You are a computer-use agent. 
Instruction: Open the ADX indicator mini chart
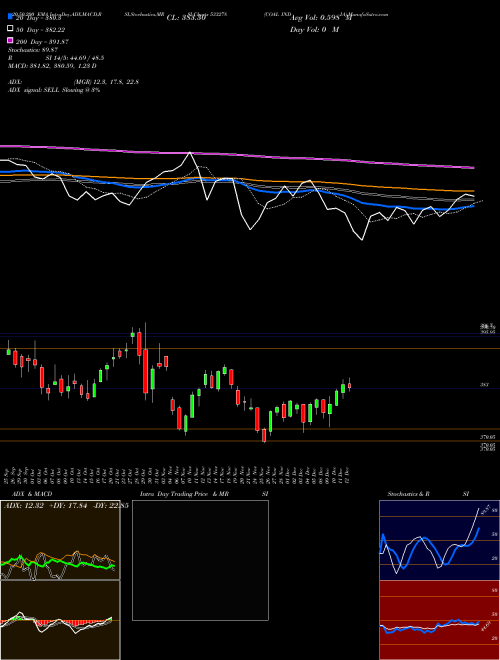click(x=60, y=540)
